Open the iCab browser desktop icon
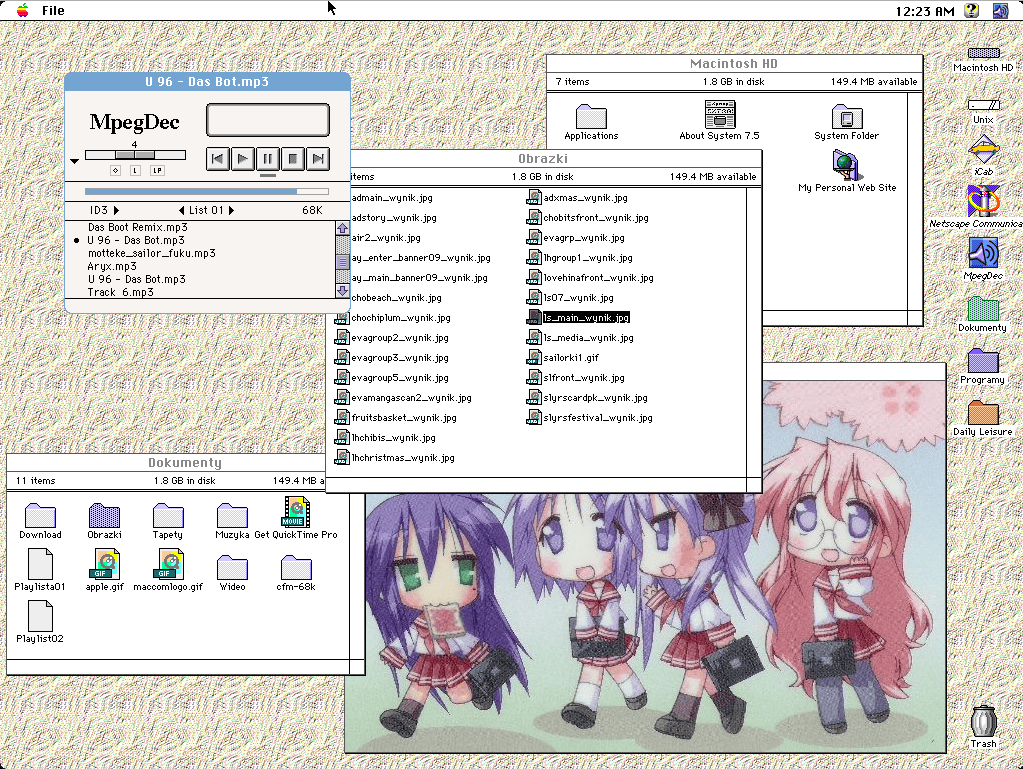The width and height of the screenshot is (1023, 769). pos(983,152)
